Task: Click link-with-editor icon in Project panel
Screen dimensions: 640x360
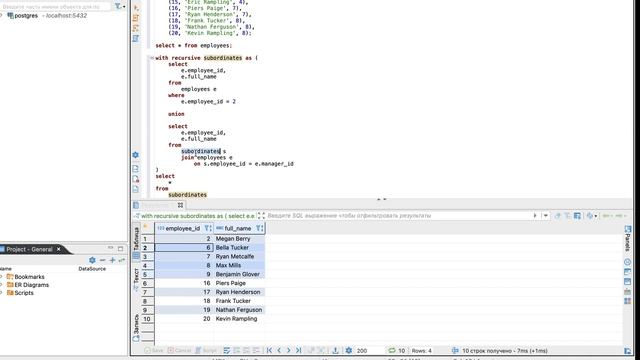Action: 122,260
